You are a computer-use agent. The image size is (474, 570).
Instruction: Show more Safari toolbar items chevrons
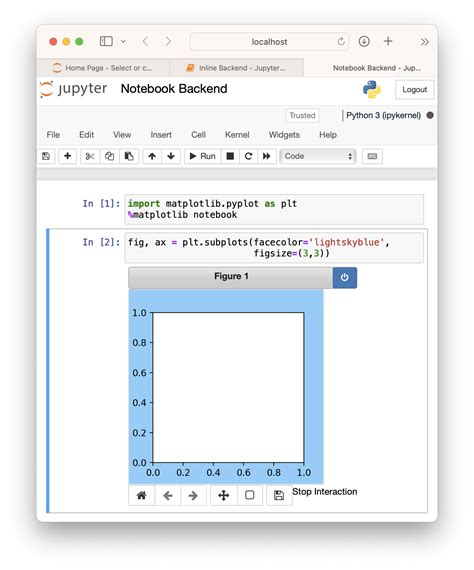click(425, 42)
